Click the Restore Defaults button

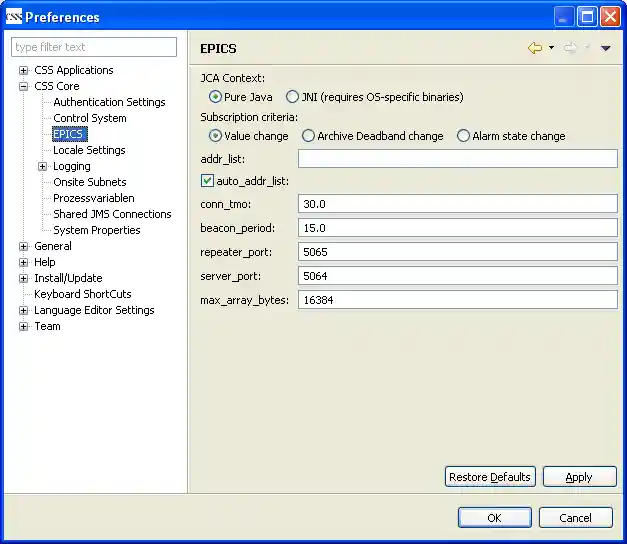click(490, 477)
